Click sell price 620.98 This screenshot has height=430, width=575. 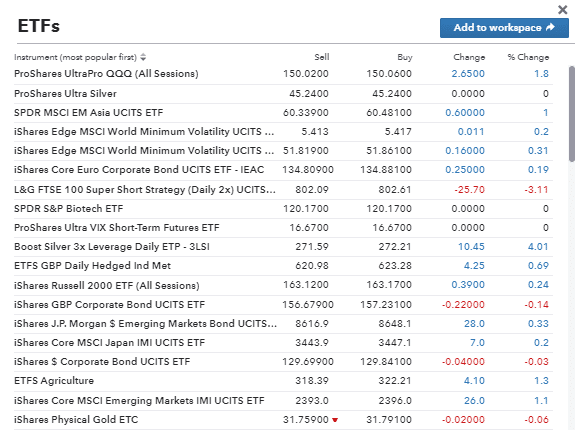(312, 266)
